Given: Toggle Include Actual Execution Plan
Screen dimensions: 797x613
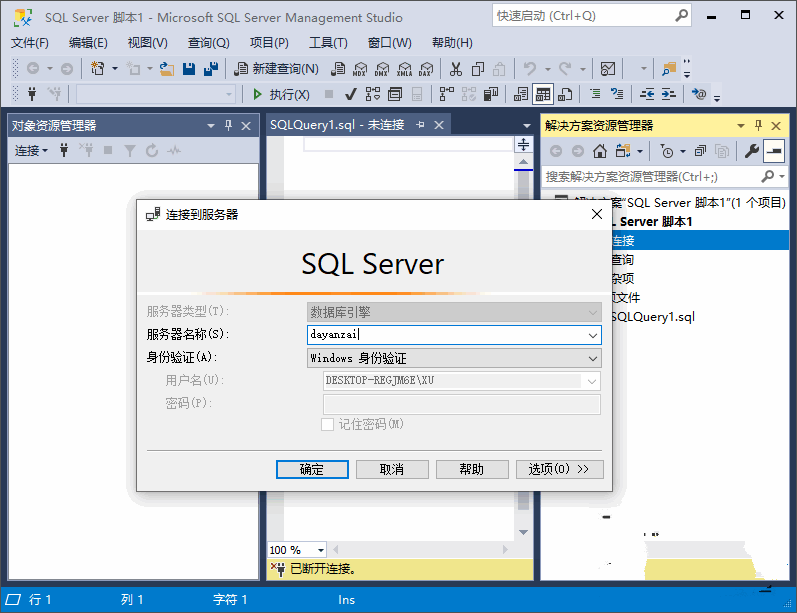Looking at the screenshot, I should click(x=447, y=95).
